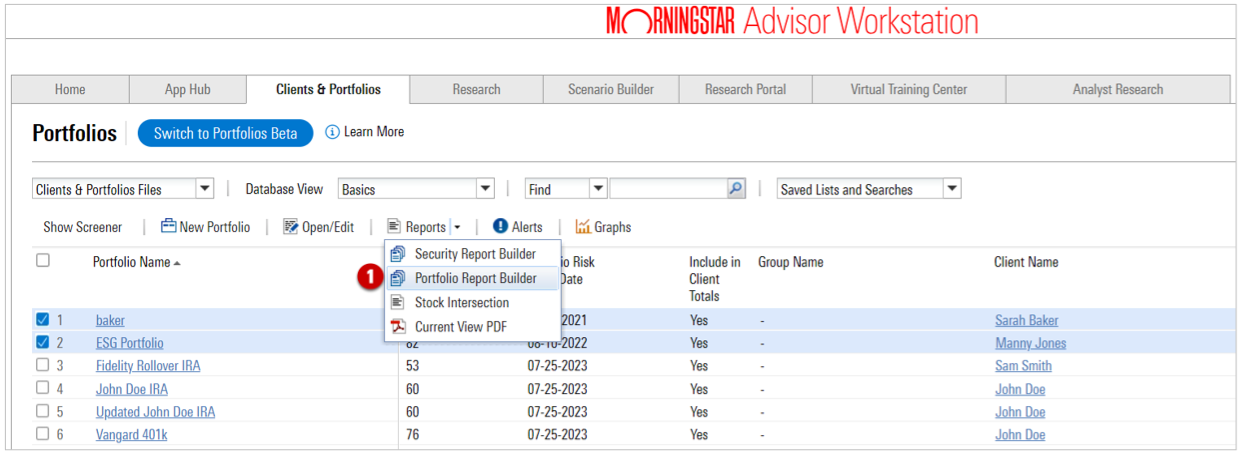The width and height of the screenshot is (1240, 451).
Task: Toggle the select-all header checkbox
Action: click(x=43, y=260)
